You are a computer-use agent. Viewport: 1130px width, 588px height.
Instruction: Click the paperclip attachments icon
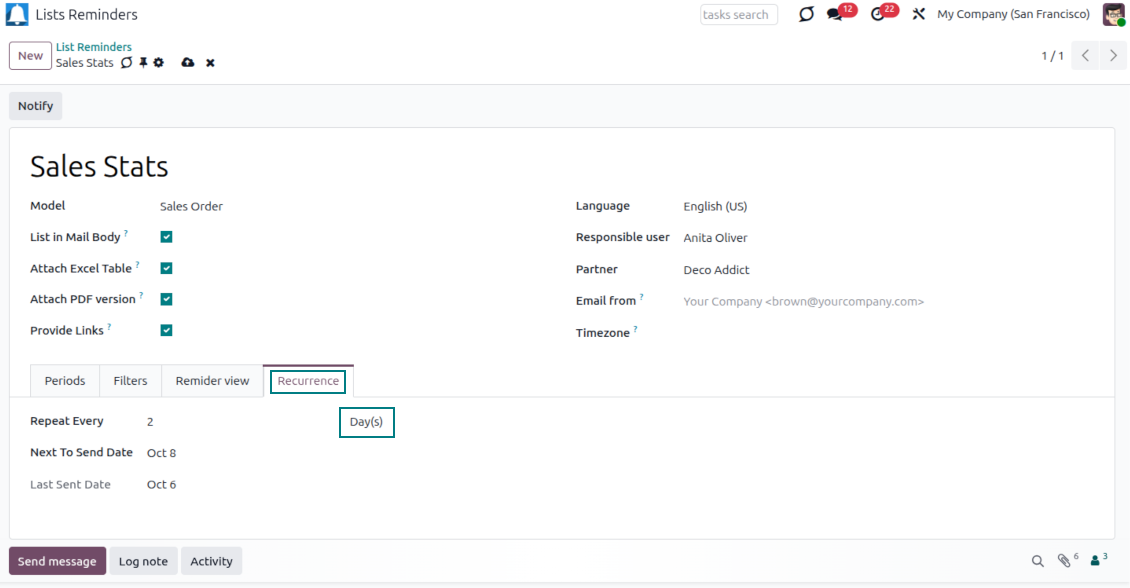[x=1064, y=561]
